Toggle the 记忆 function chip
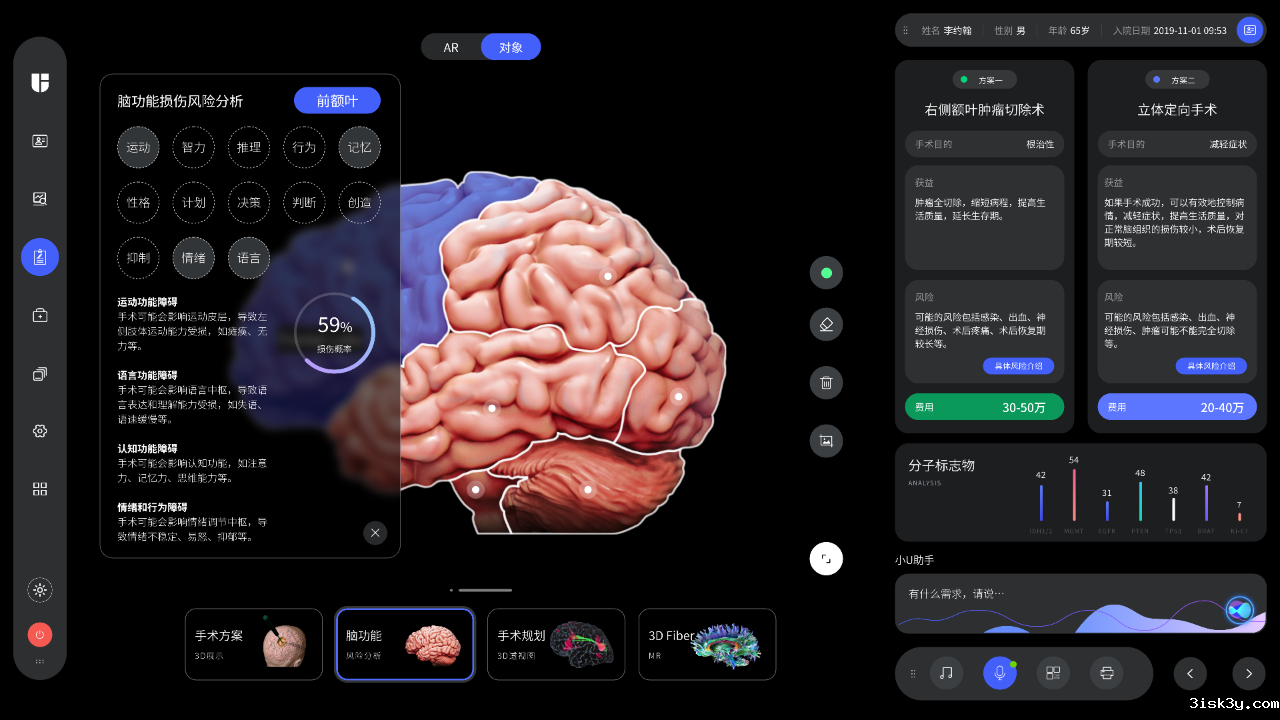 pyautogui.click(x=359, y=147)
